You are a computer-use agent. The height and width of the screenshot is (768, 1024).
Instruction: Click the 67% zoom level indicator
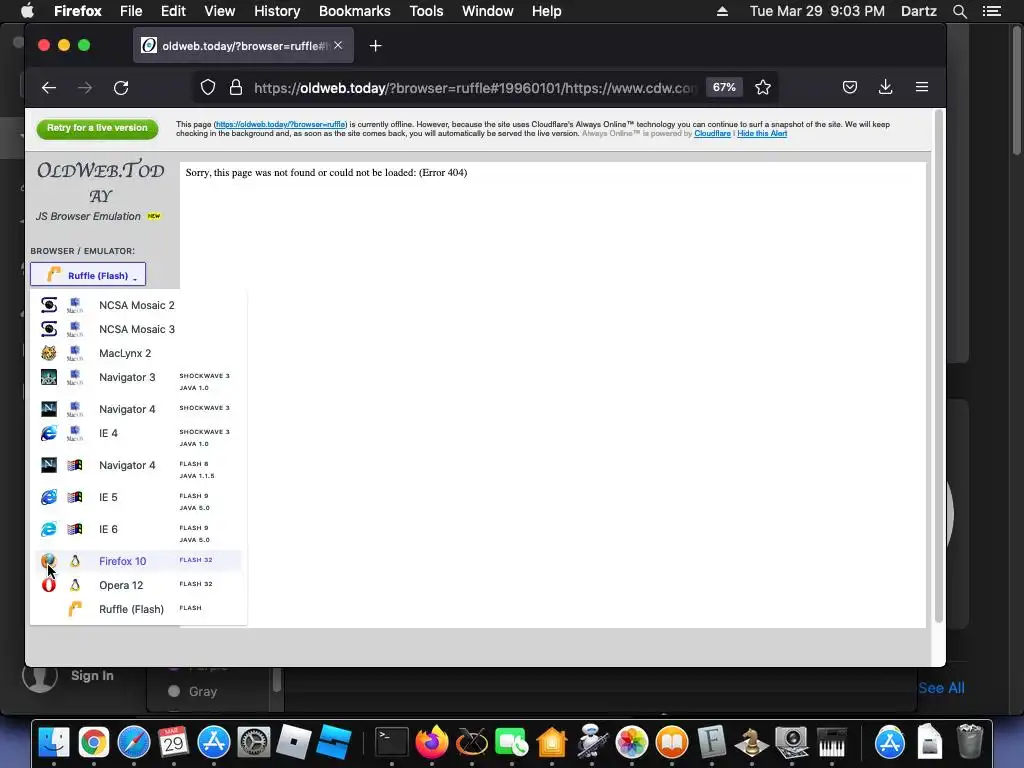(724, 88)
